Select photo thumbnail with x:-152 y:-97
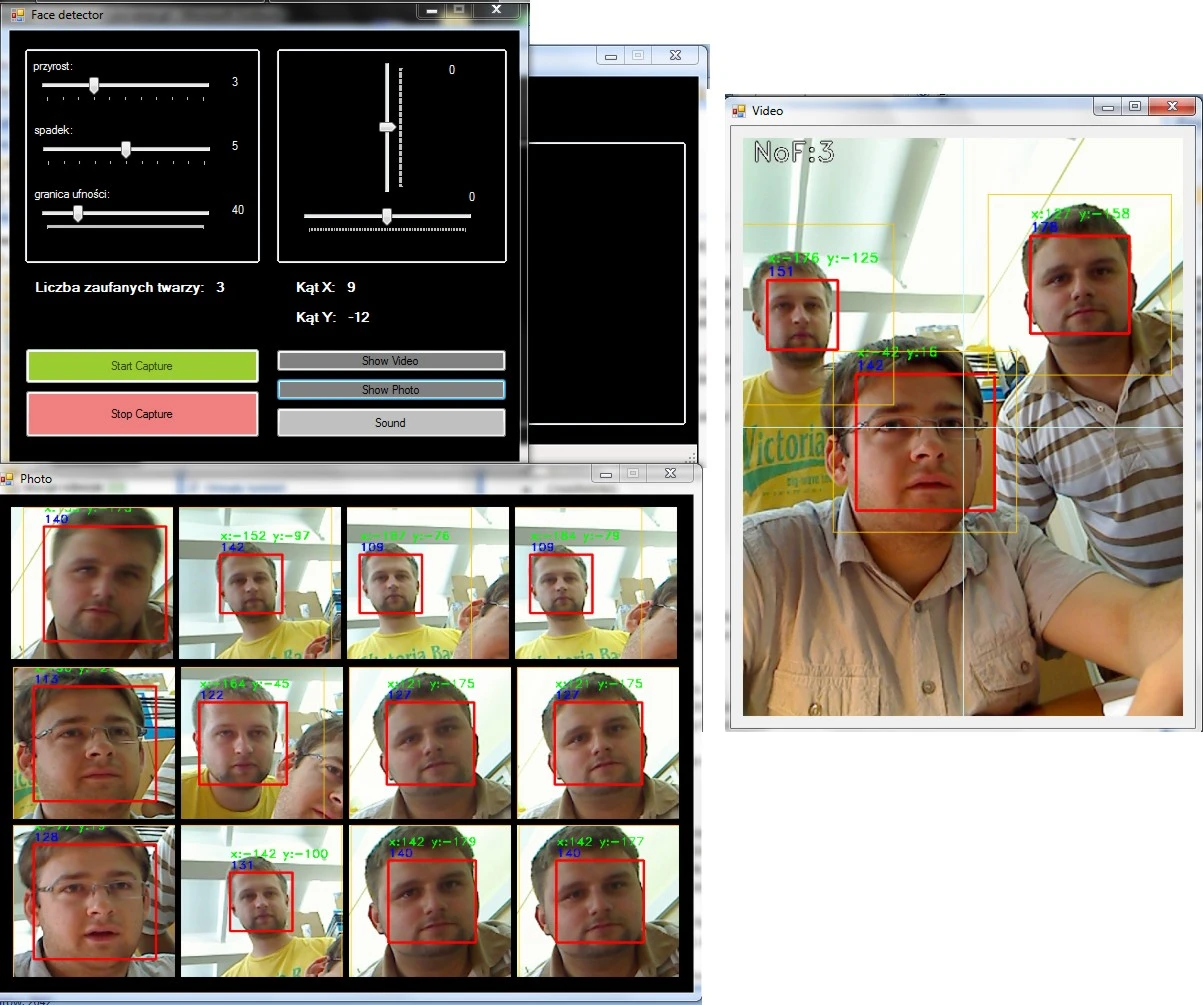The width and height of the screenshot is (1203, 1005). pos(260,583)
